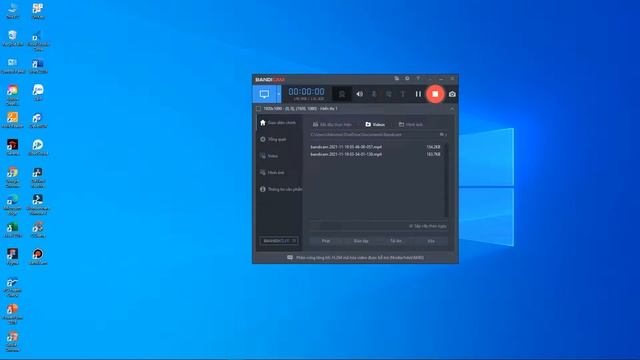
Task: Open the Google Chrome desktop shortcut
Action: click(13, 177)
